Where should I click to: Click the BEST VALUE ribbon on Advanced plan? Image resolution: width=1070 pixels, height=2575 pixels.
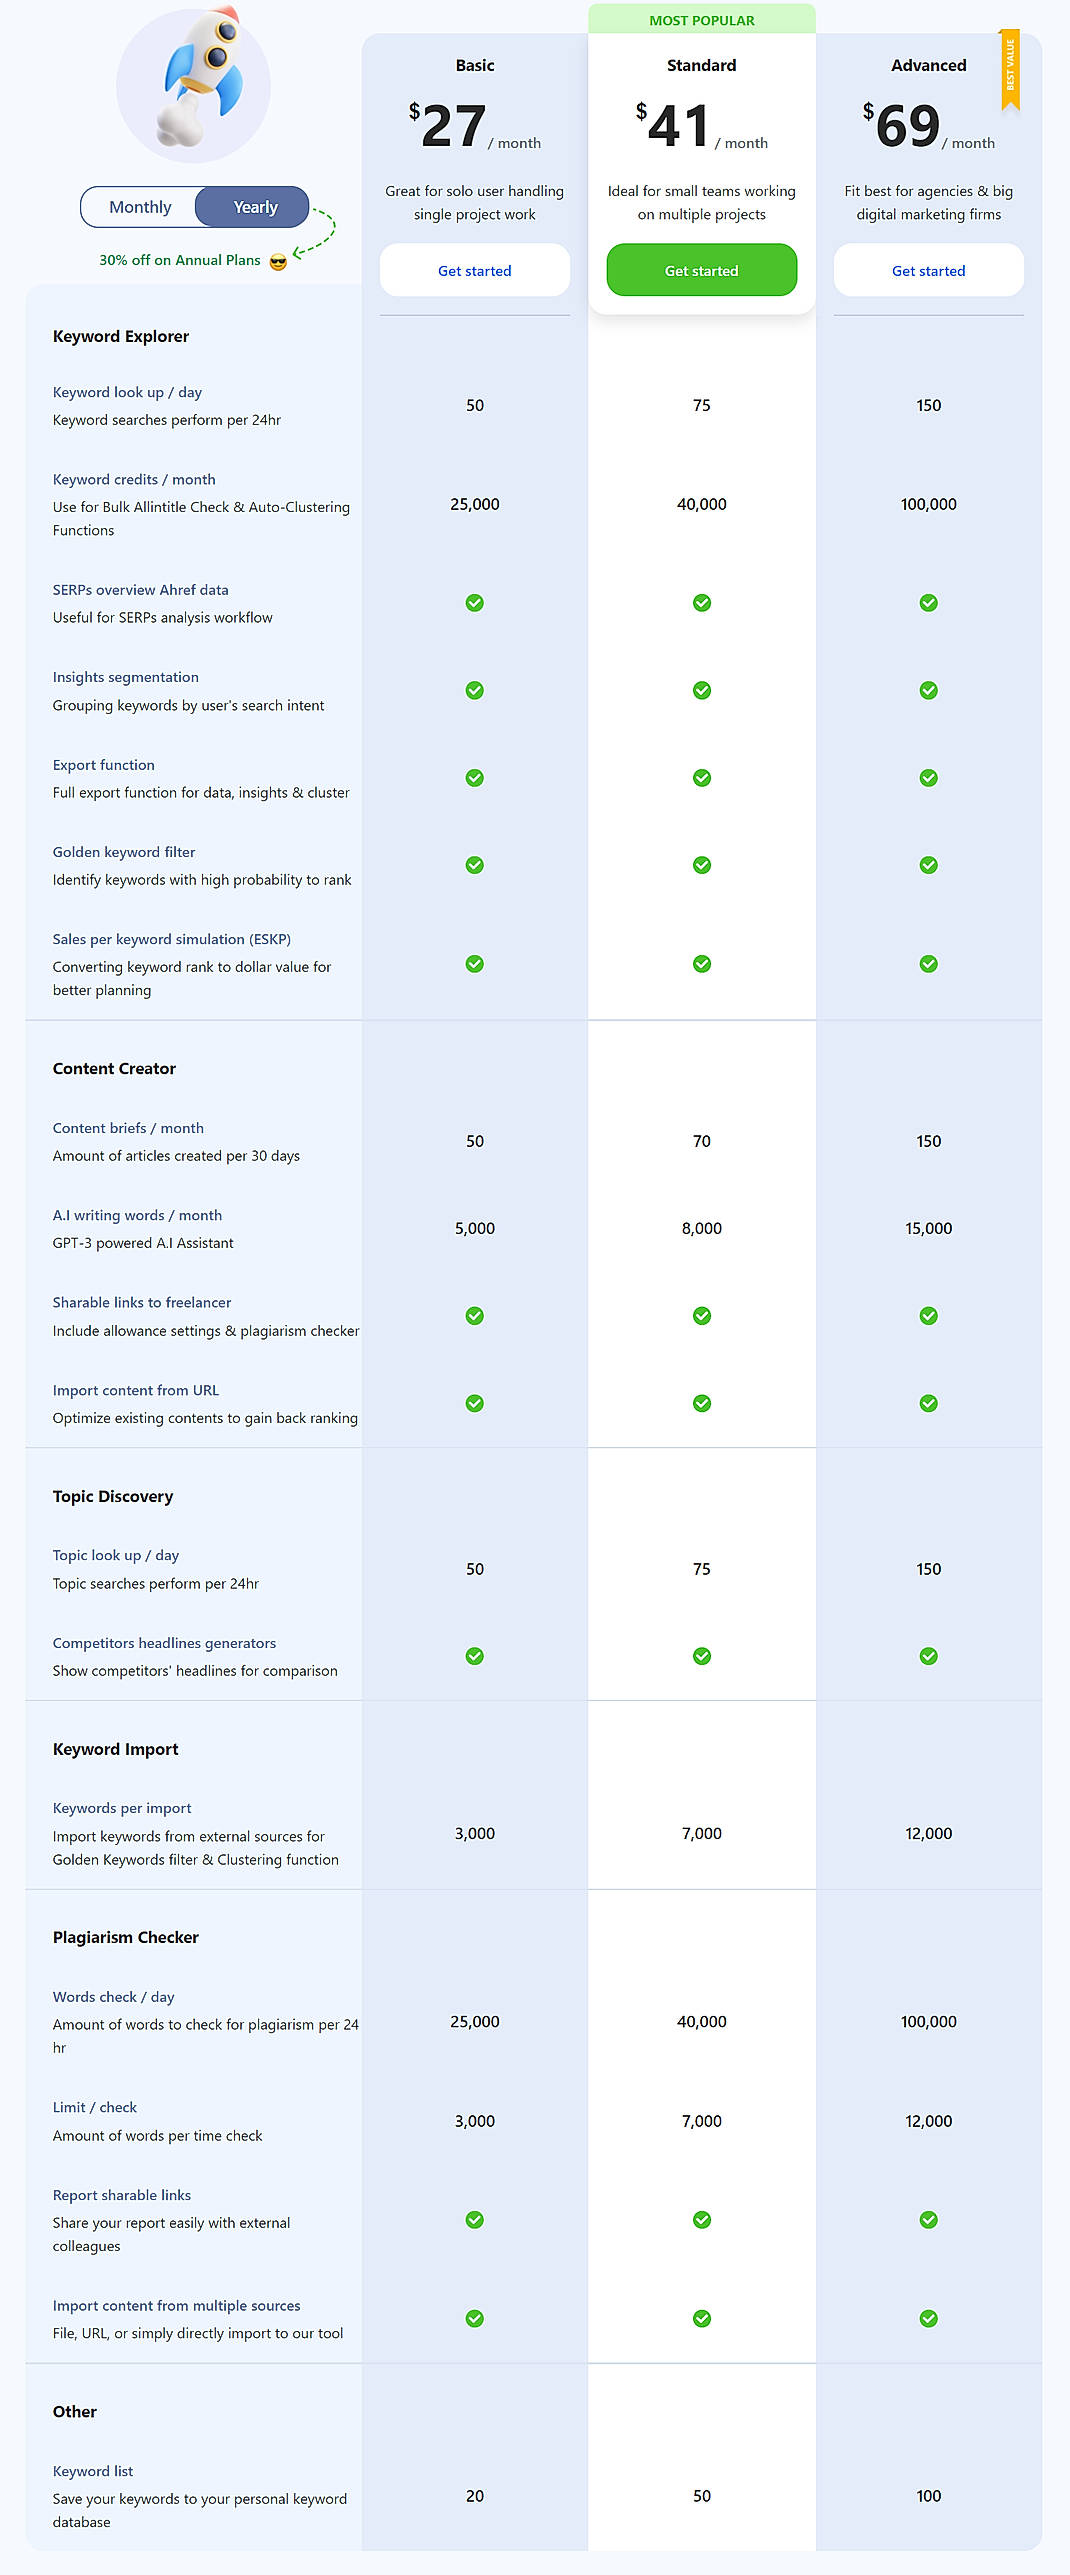[x=1012, y=70]
